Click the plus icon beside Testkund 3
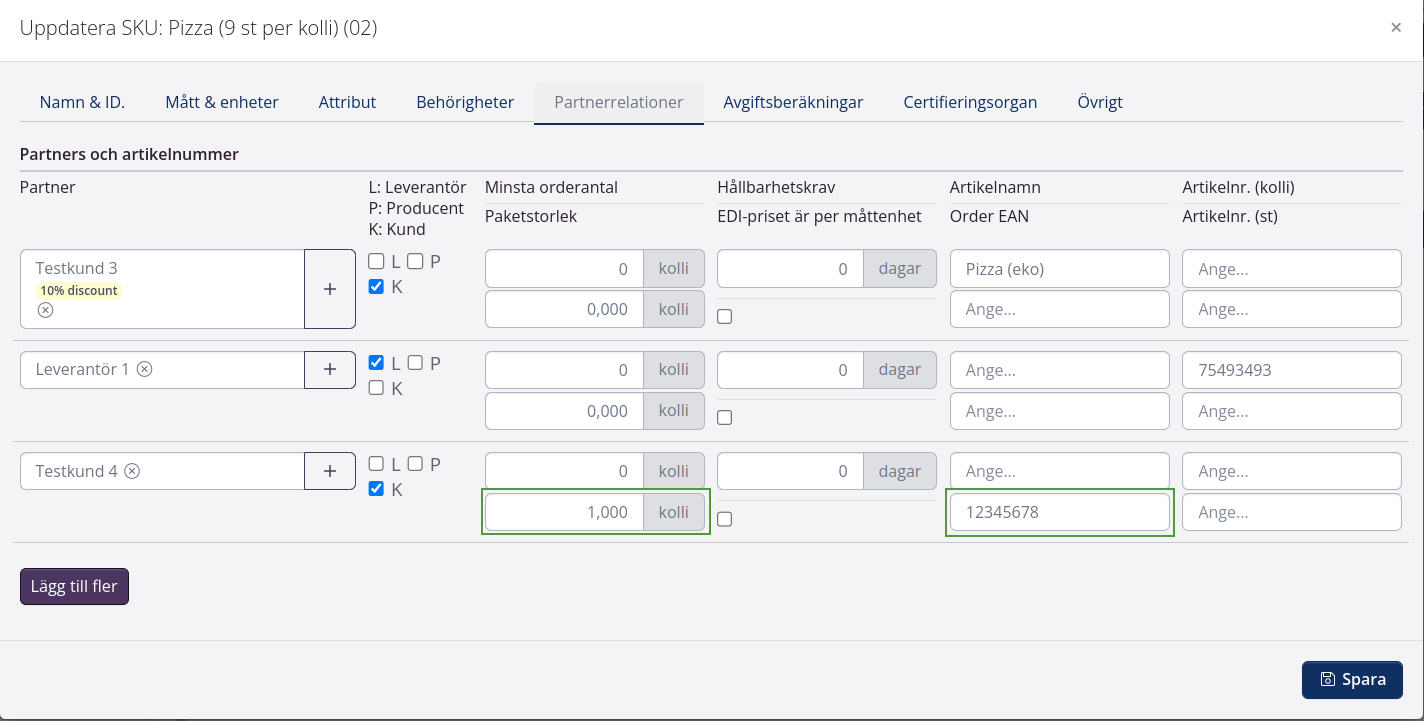This screenshot has width=1424, height=721. (x=329, y=288)
